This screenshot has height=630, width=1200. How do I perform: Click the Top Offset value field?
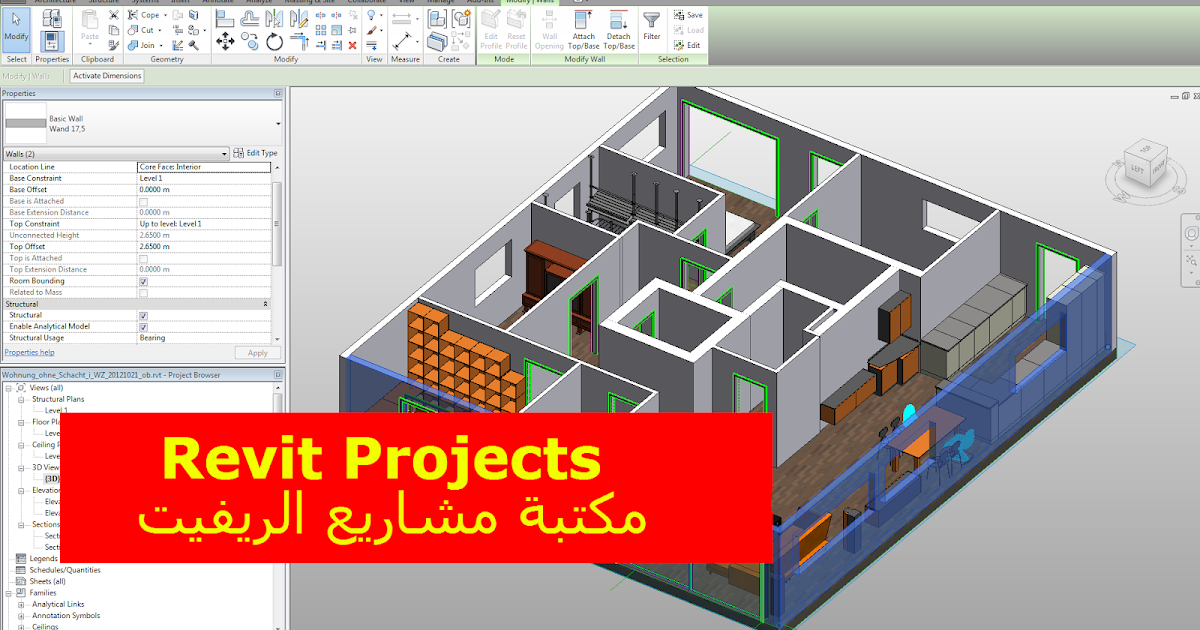click(x=204, y=247)
